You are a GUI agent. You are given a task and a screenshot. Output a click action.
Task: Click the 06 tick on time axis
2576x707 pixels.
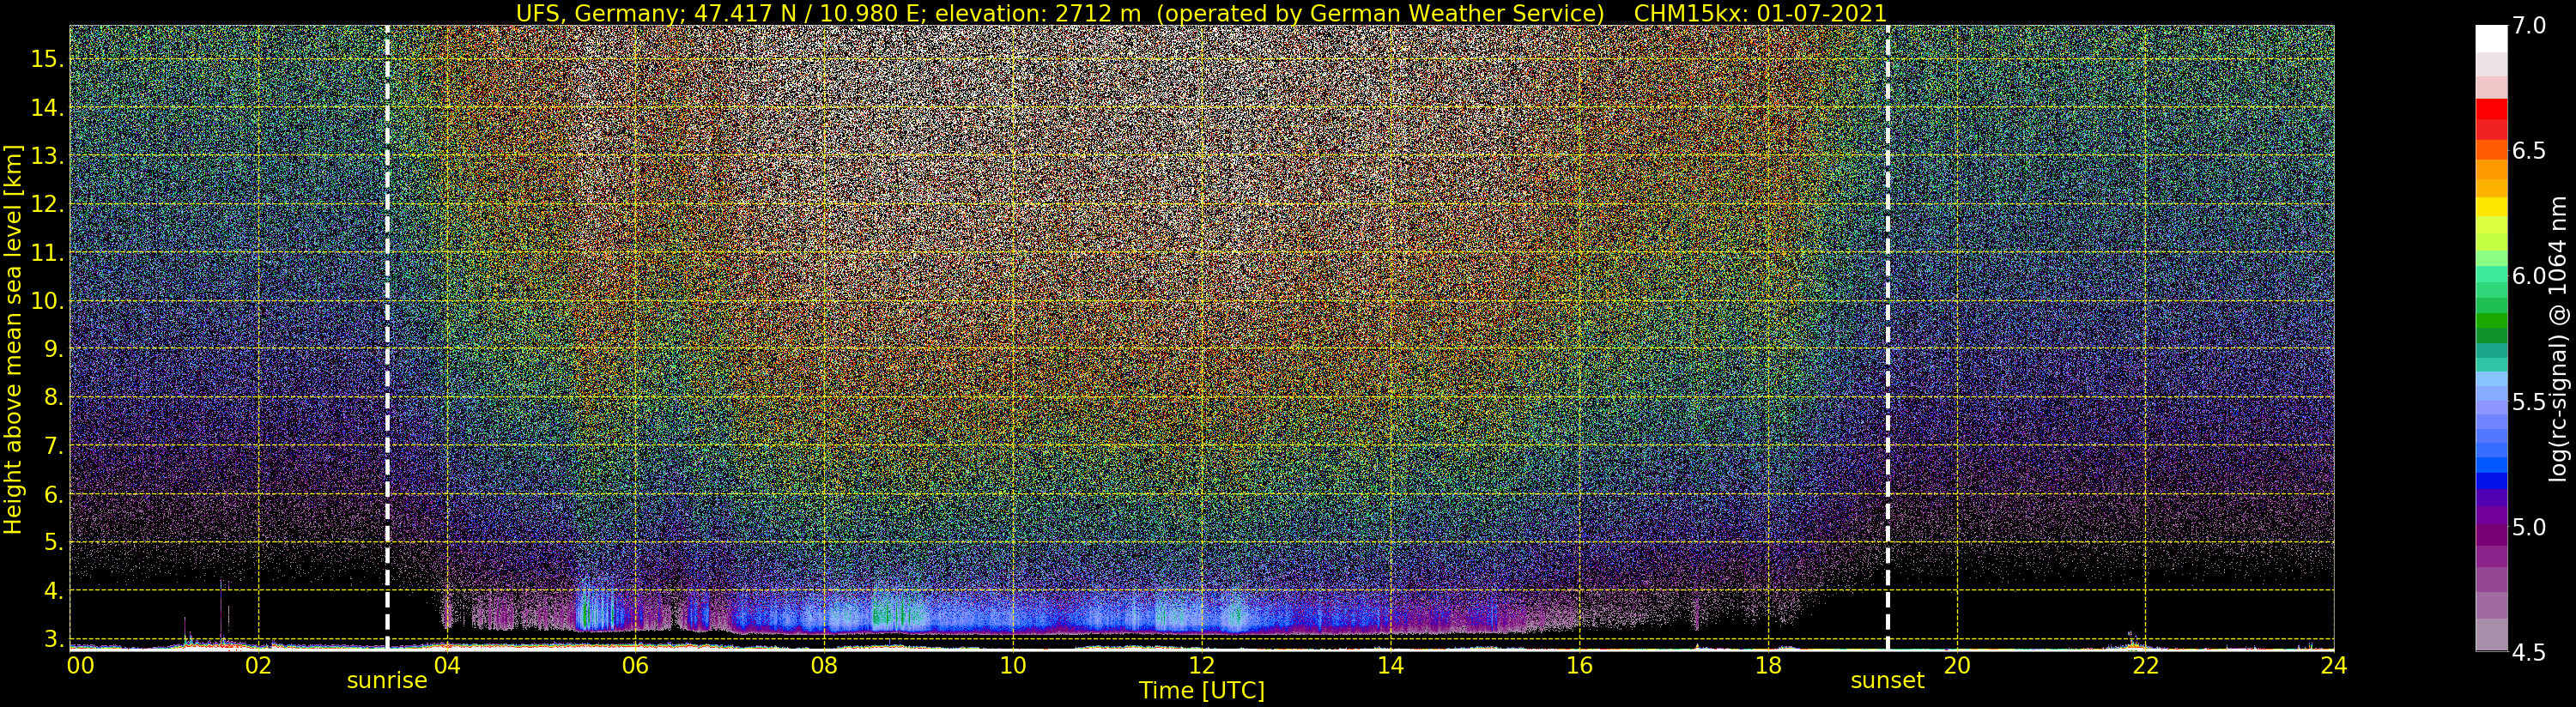coord(635,665)
